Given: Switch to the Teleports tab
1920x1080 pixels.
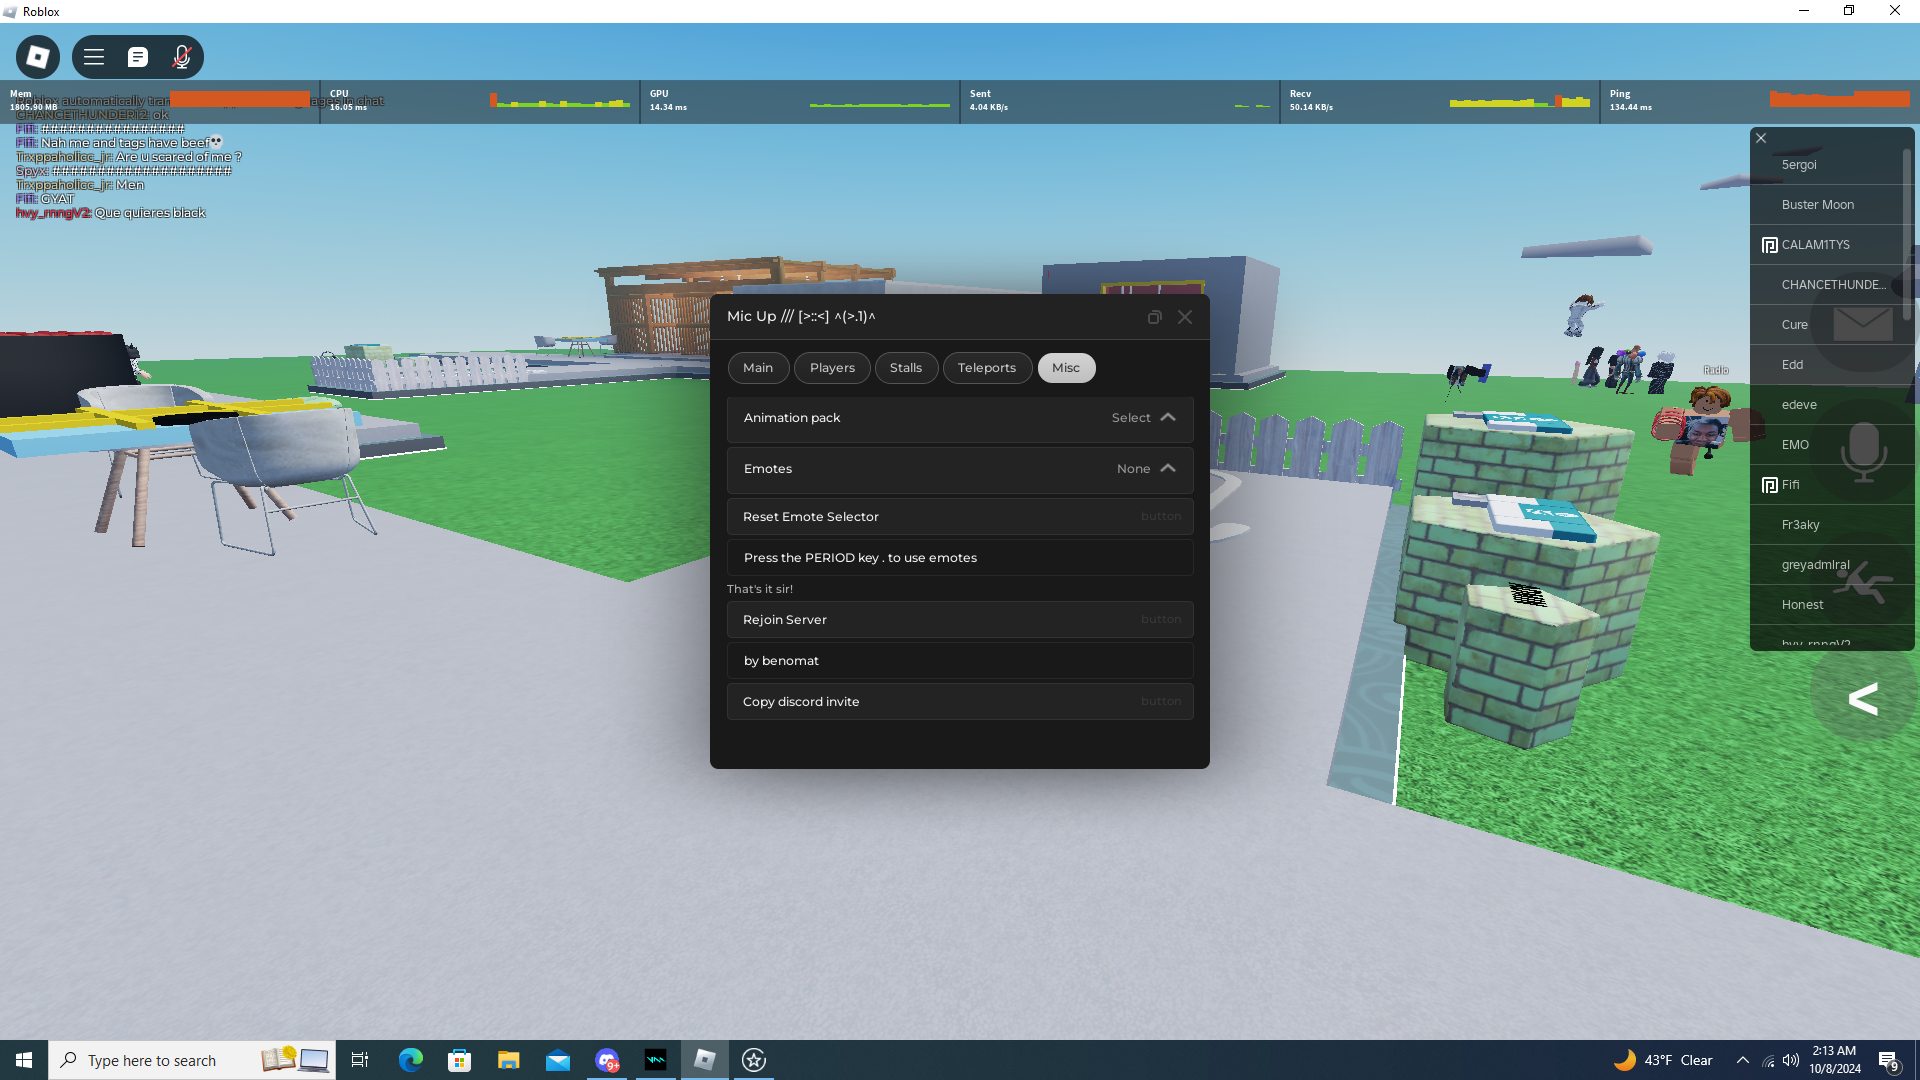Looking at the screenshot, I should [x=986, y=368].
